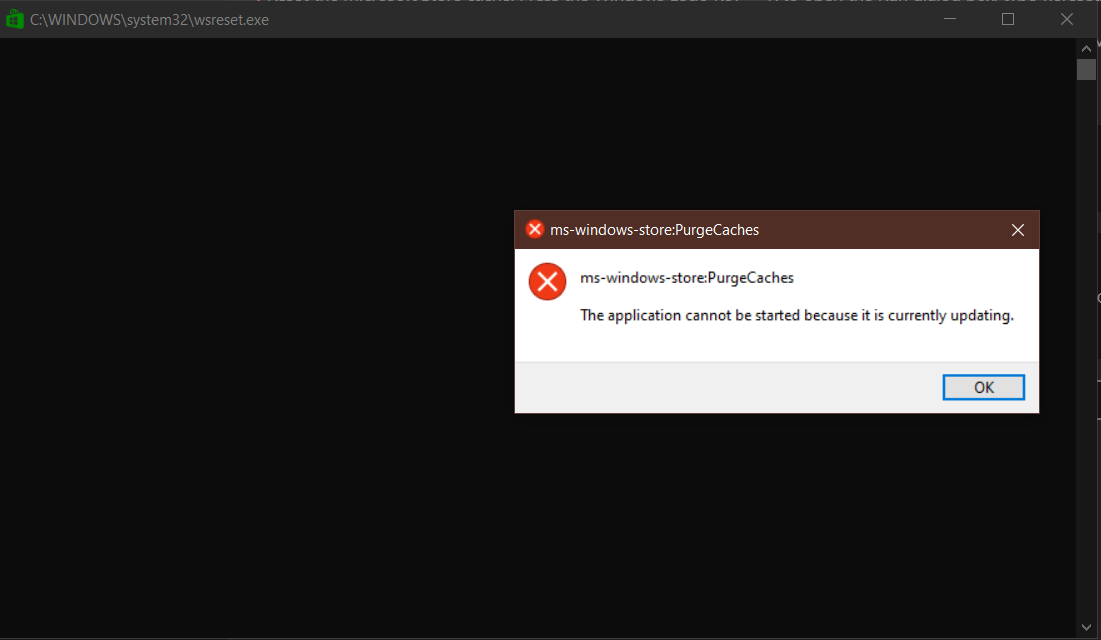Click the scrollbar down arrow at the bottom right
The image size is (1101, 640).
click(1086, 629)
